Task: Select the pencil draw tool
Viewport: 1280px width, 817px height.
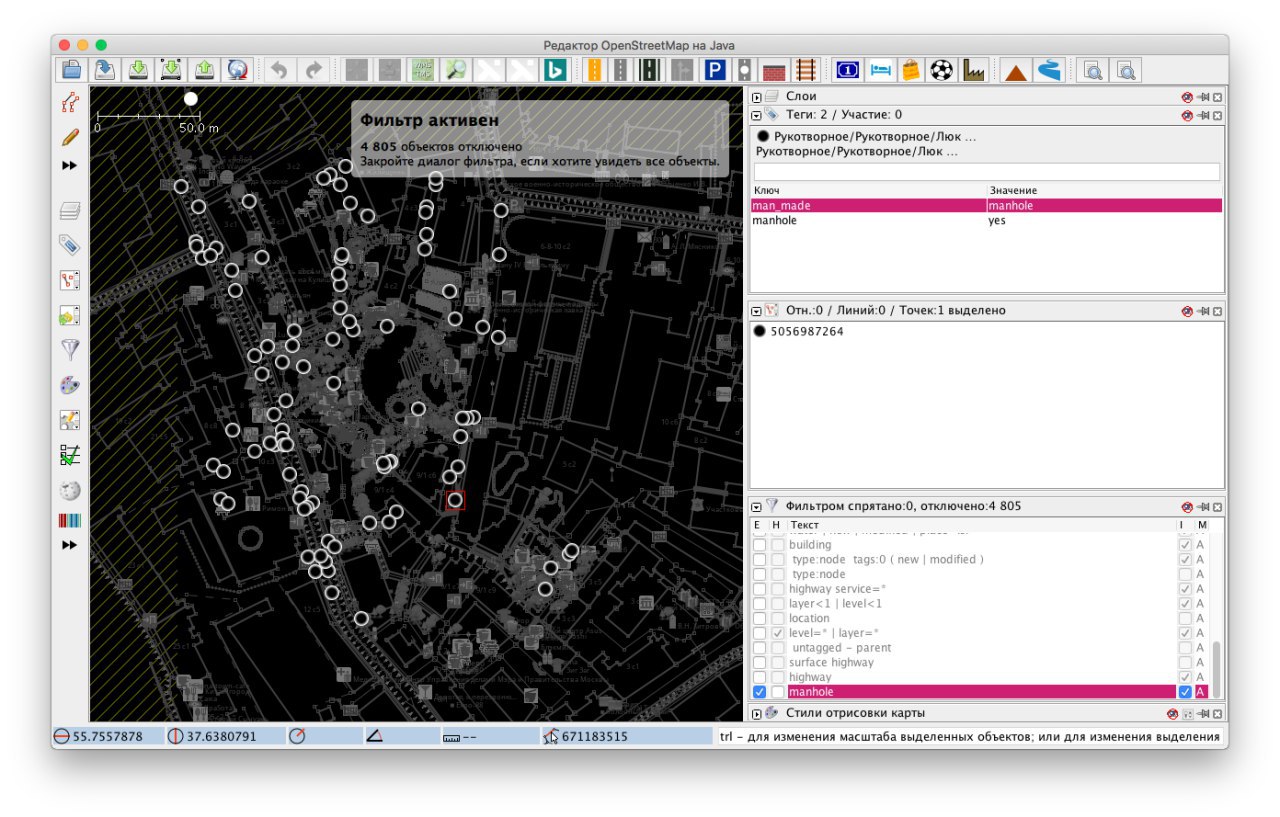Action: [69, 136]
